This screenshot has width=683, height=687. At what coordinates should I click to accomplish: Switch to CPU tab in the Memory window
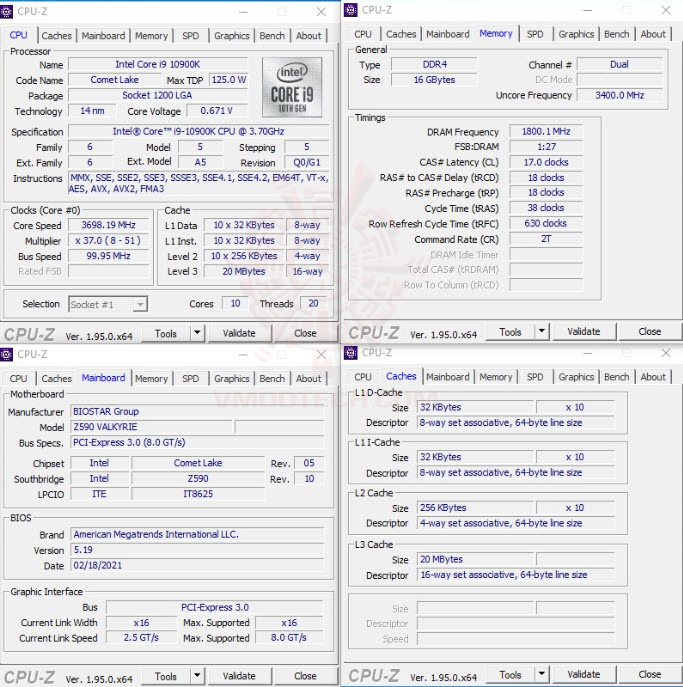pyautogui.click(x=363, y=34)
